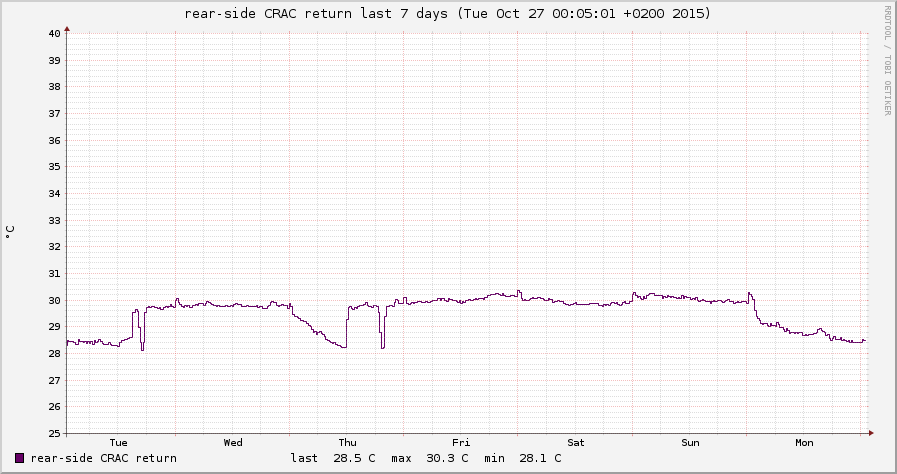The width and height of the screenshot is (897, 474).
Task: Click the 'rear-side CRAC return' legend label
Action: [x=104, y=458]
